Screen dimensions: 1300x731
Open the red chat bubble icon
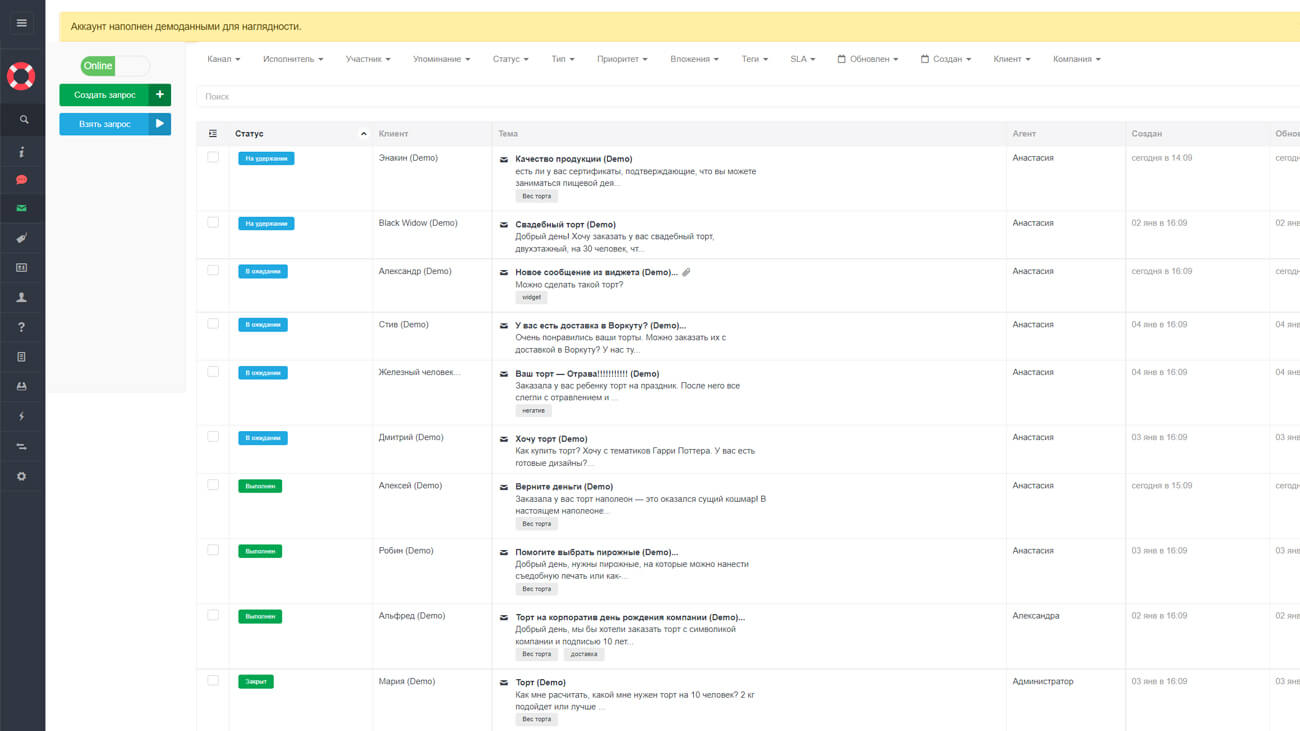(22, 180)
